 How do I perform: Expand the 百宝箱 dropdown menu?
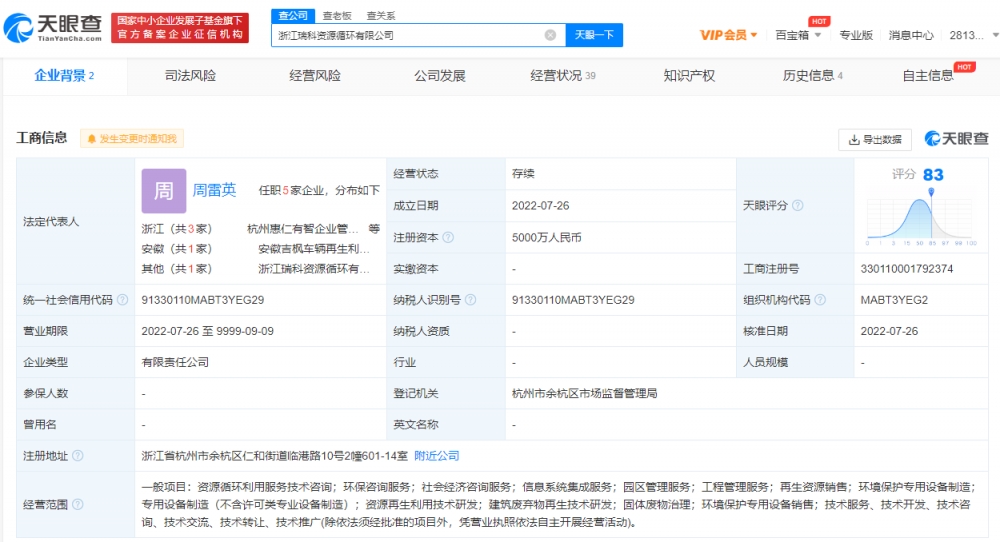(x=798, y=35)
